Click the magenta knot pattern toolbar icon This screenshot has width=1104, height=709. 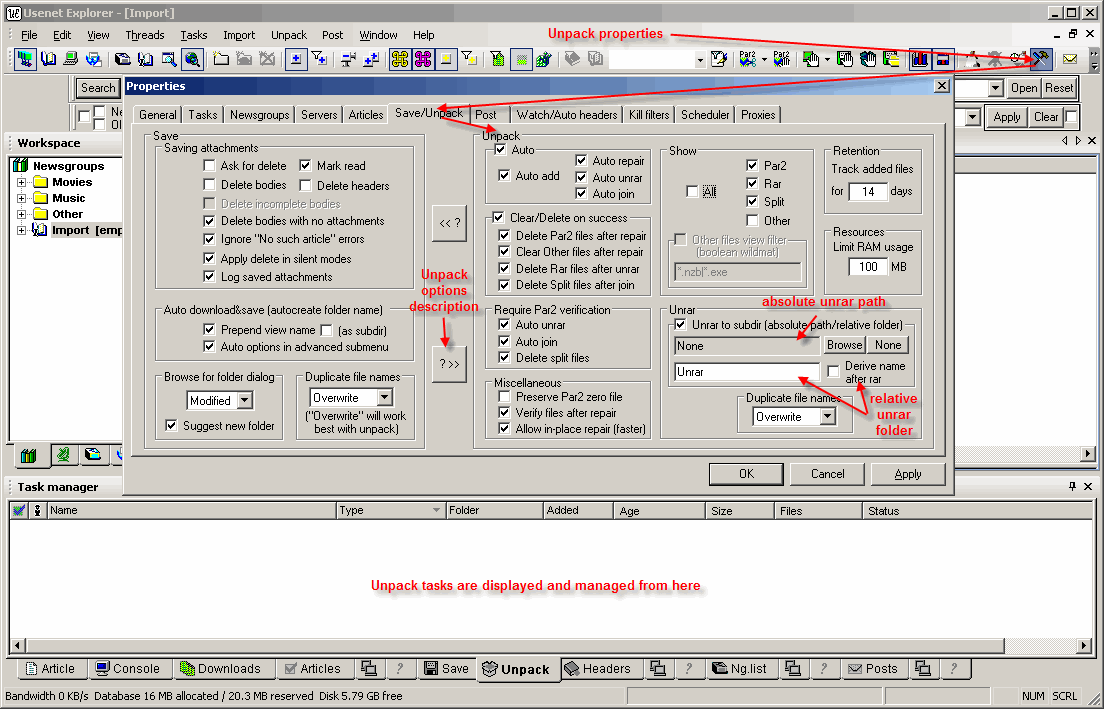coord(423,59)
